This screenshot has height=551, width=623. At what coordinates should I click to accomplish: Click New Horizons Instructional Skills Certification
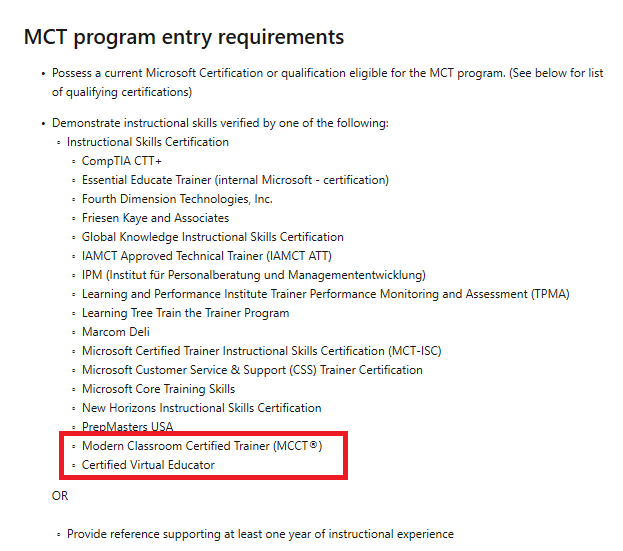(x=201, y=408)
